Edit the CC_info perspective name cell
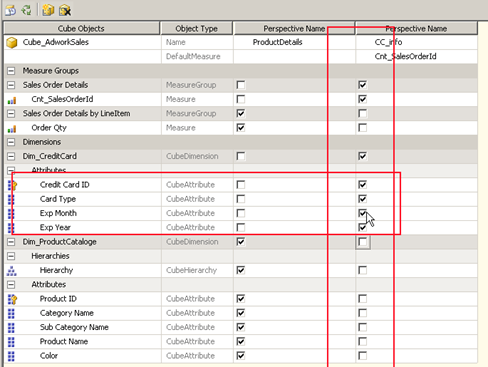488x367 pixels. [x=416, y=42]
